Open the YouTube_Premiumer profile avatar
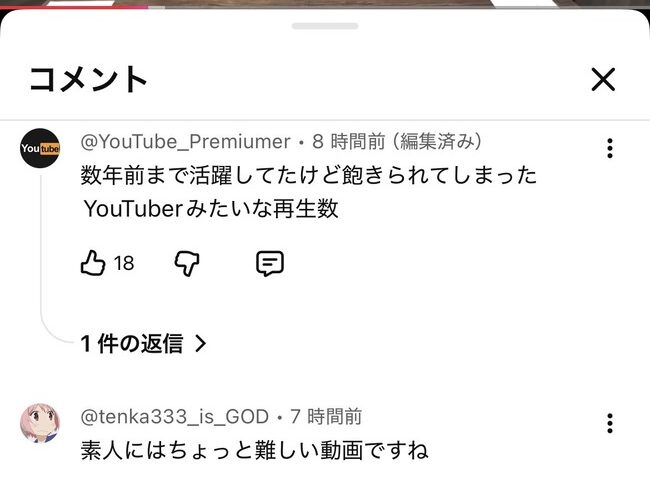 tap(40, 148)
